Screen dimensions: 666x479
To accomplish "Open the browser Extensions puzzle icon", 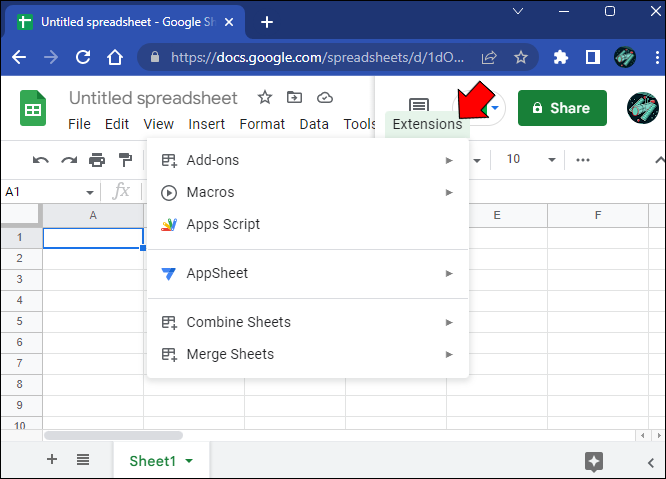I will click(561, 57).
